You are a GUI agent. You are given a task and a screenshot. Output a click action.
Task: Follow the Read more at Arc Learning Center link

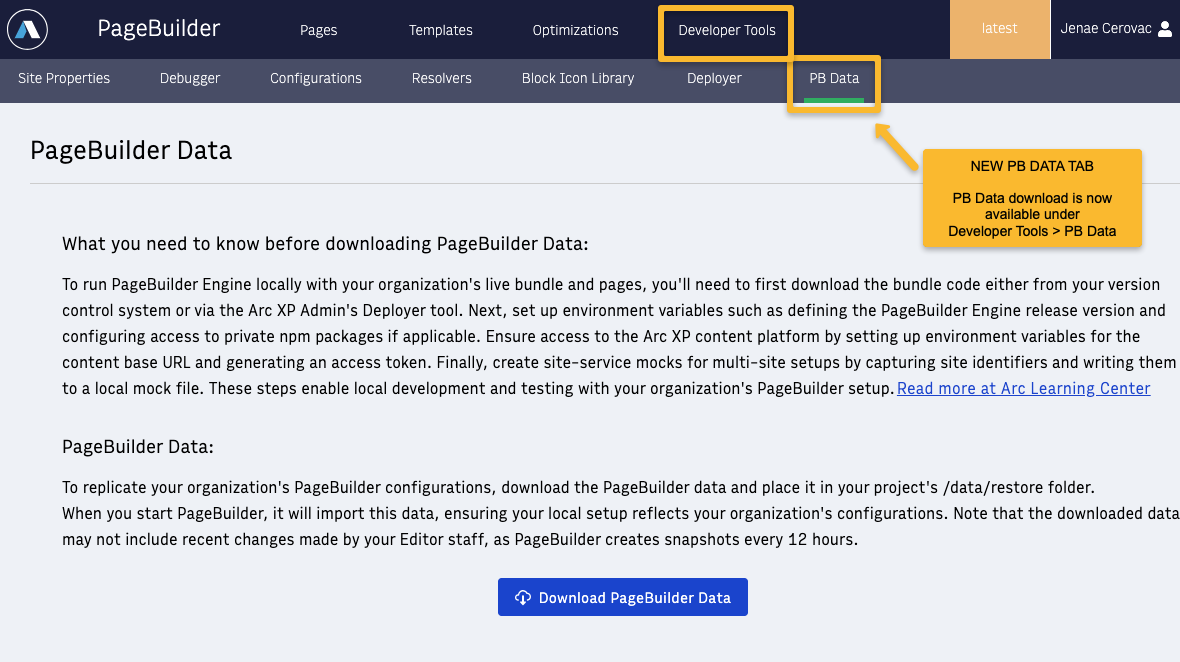(1023, 388)
